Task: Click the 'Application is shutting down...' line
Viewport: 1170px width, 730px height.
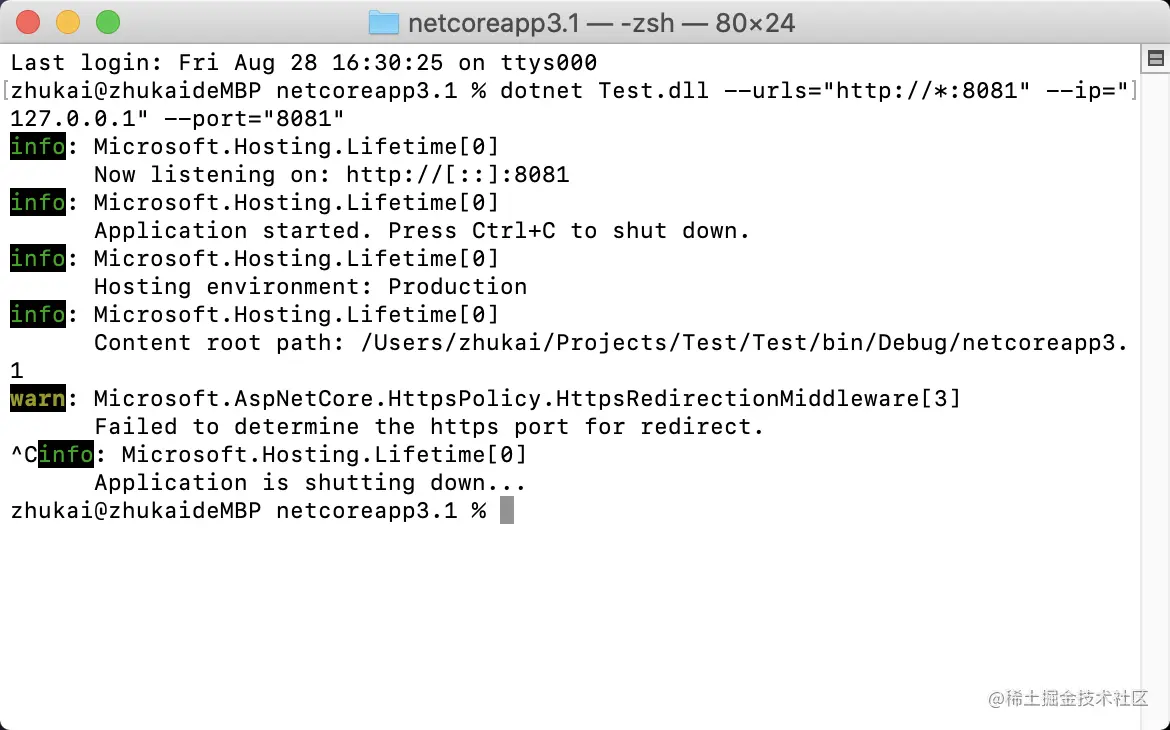Action: click(x=310, y=483)
